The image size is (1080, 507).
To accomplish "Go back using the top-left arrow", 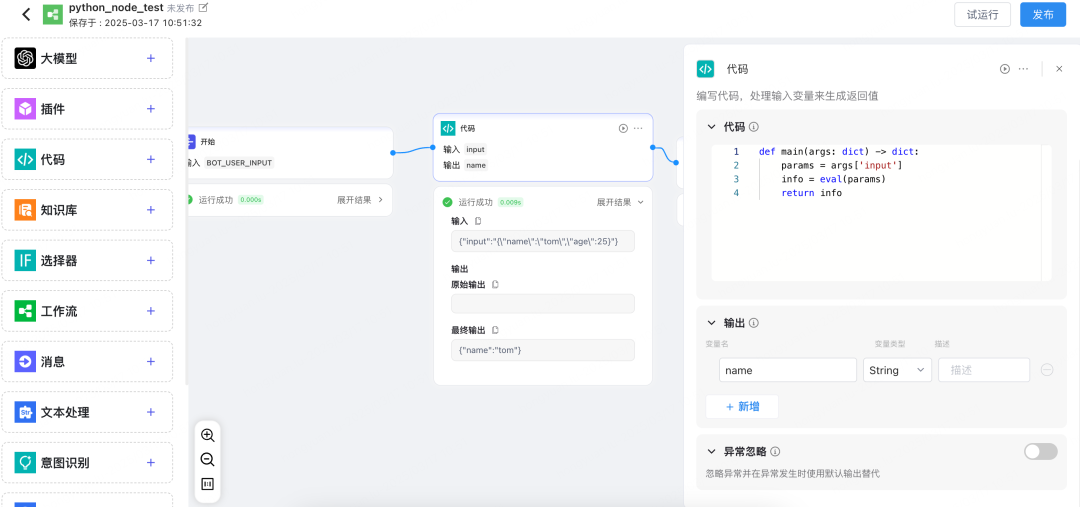I will coord(26,14).
